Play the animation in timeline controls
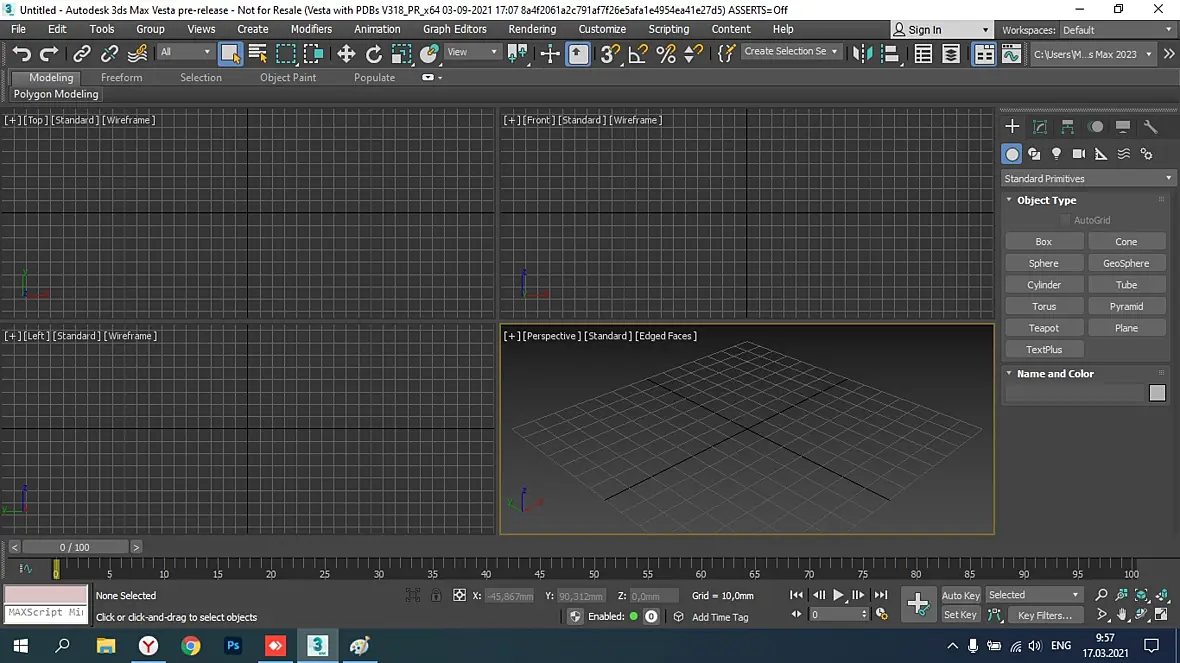Image resolution: width=1180 pixels, height=663 pixels. click(x=838, y=595)
